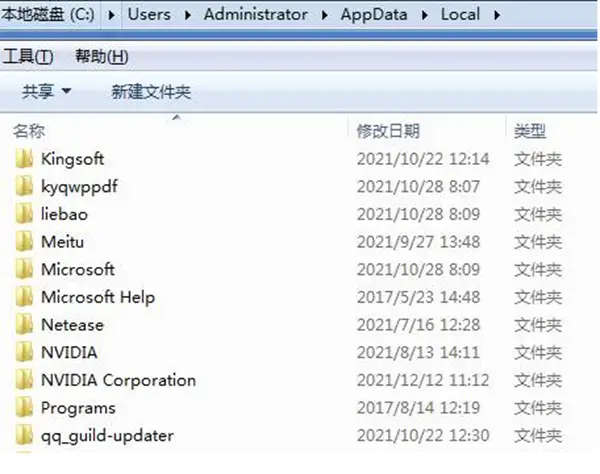600x474 pixels.
Task: Select the kyqwppdf folder name
Action: click(79, 187)
